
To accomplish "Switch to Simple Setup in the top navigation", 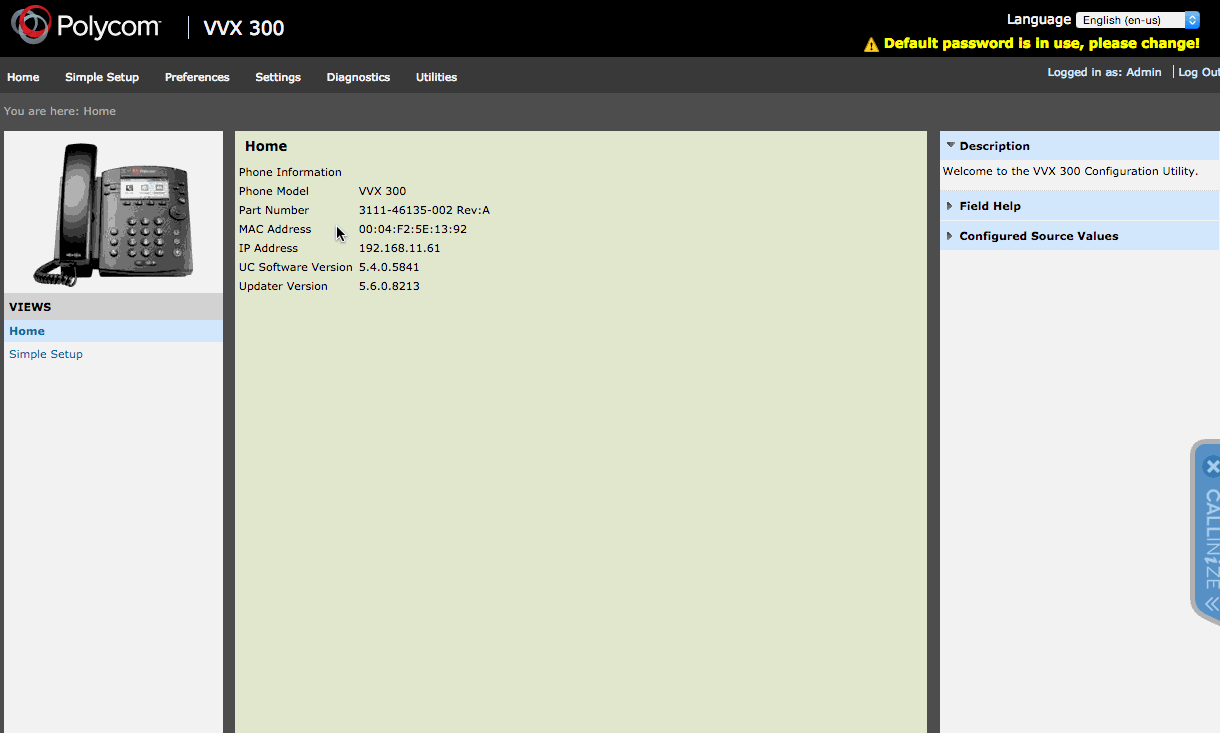I will [102, 76].
